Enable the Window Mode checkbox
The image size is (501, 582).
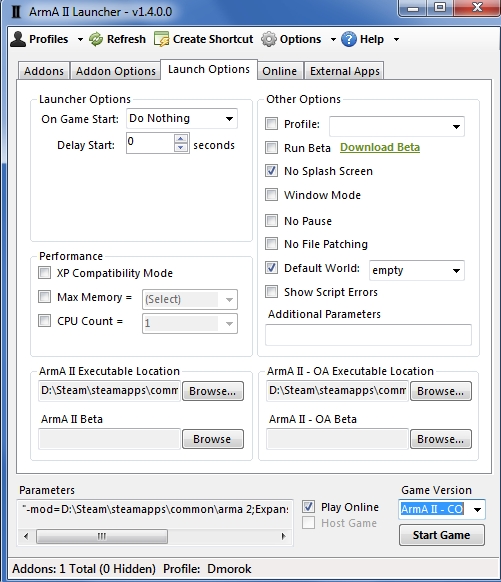pos(271,194)
